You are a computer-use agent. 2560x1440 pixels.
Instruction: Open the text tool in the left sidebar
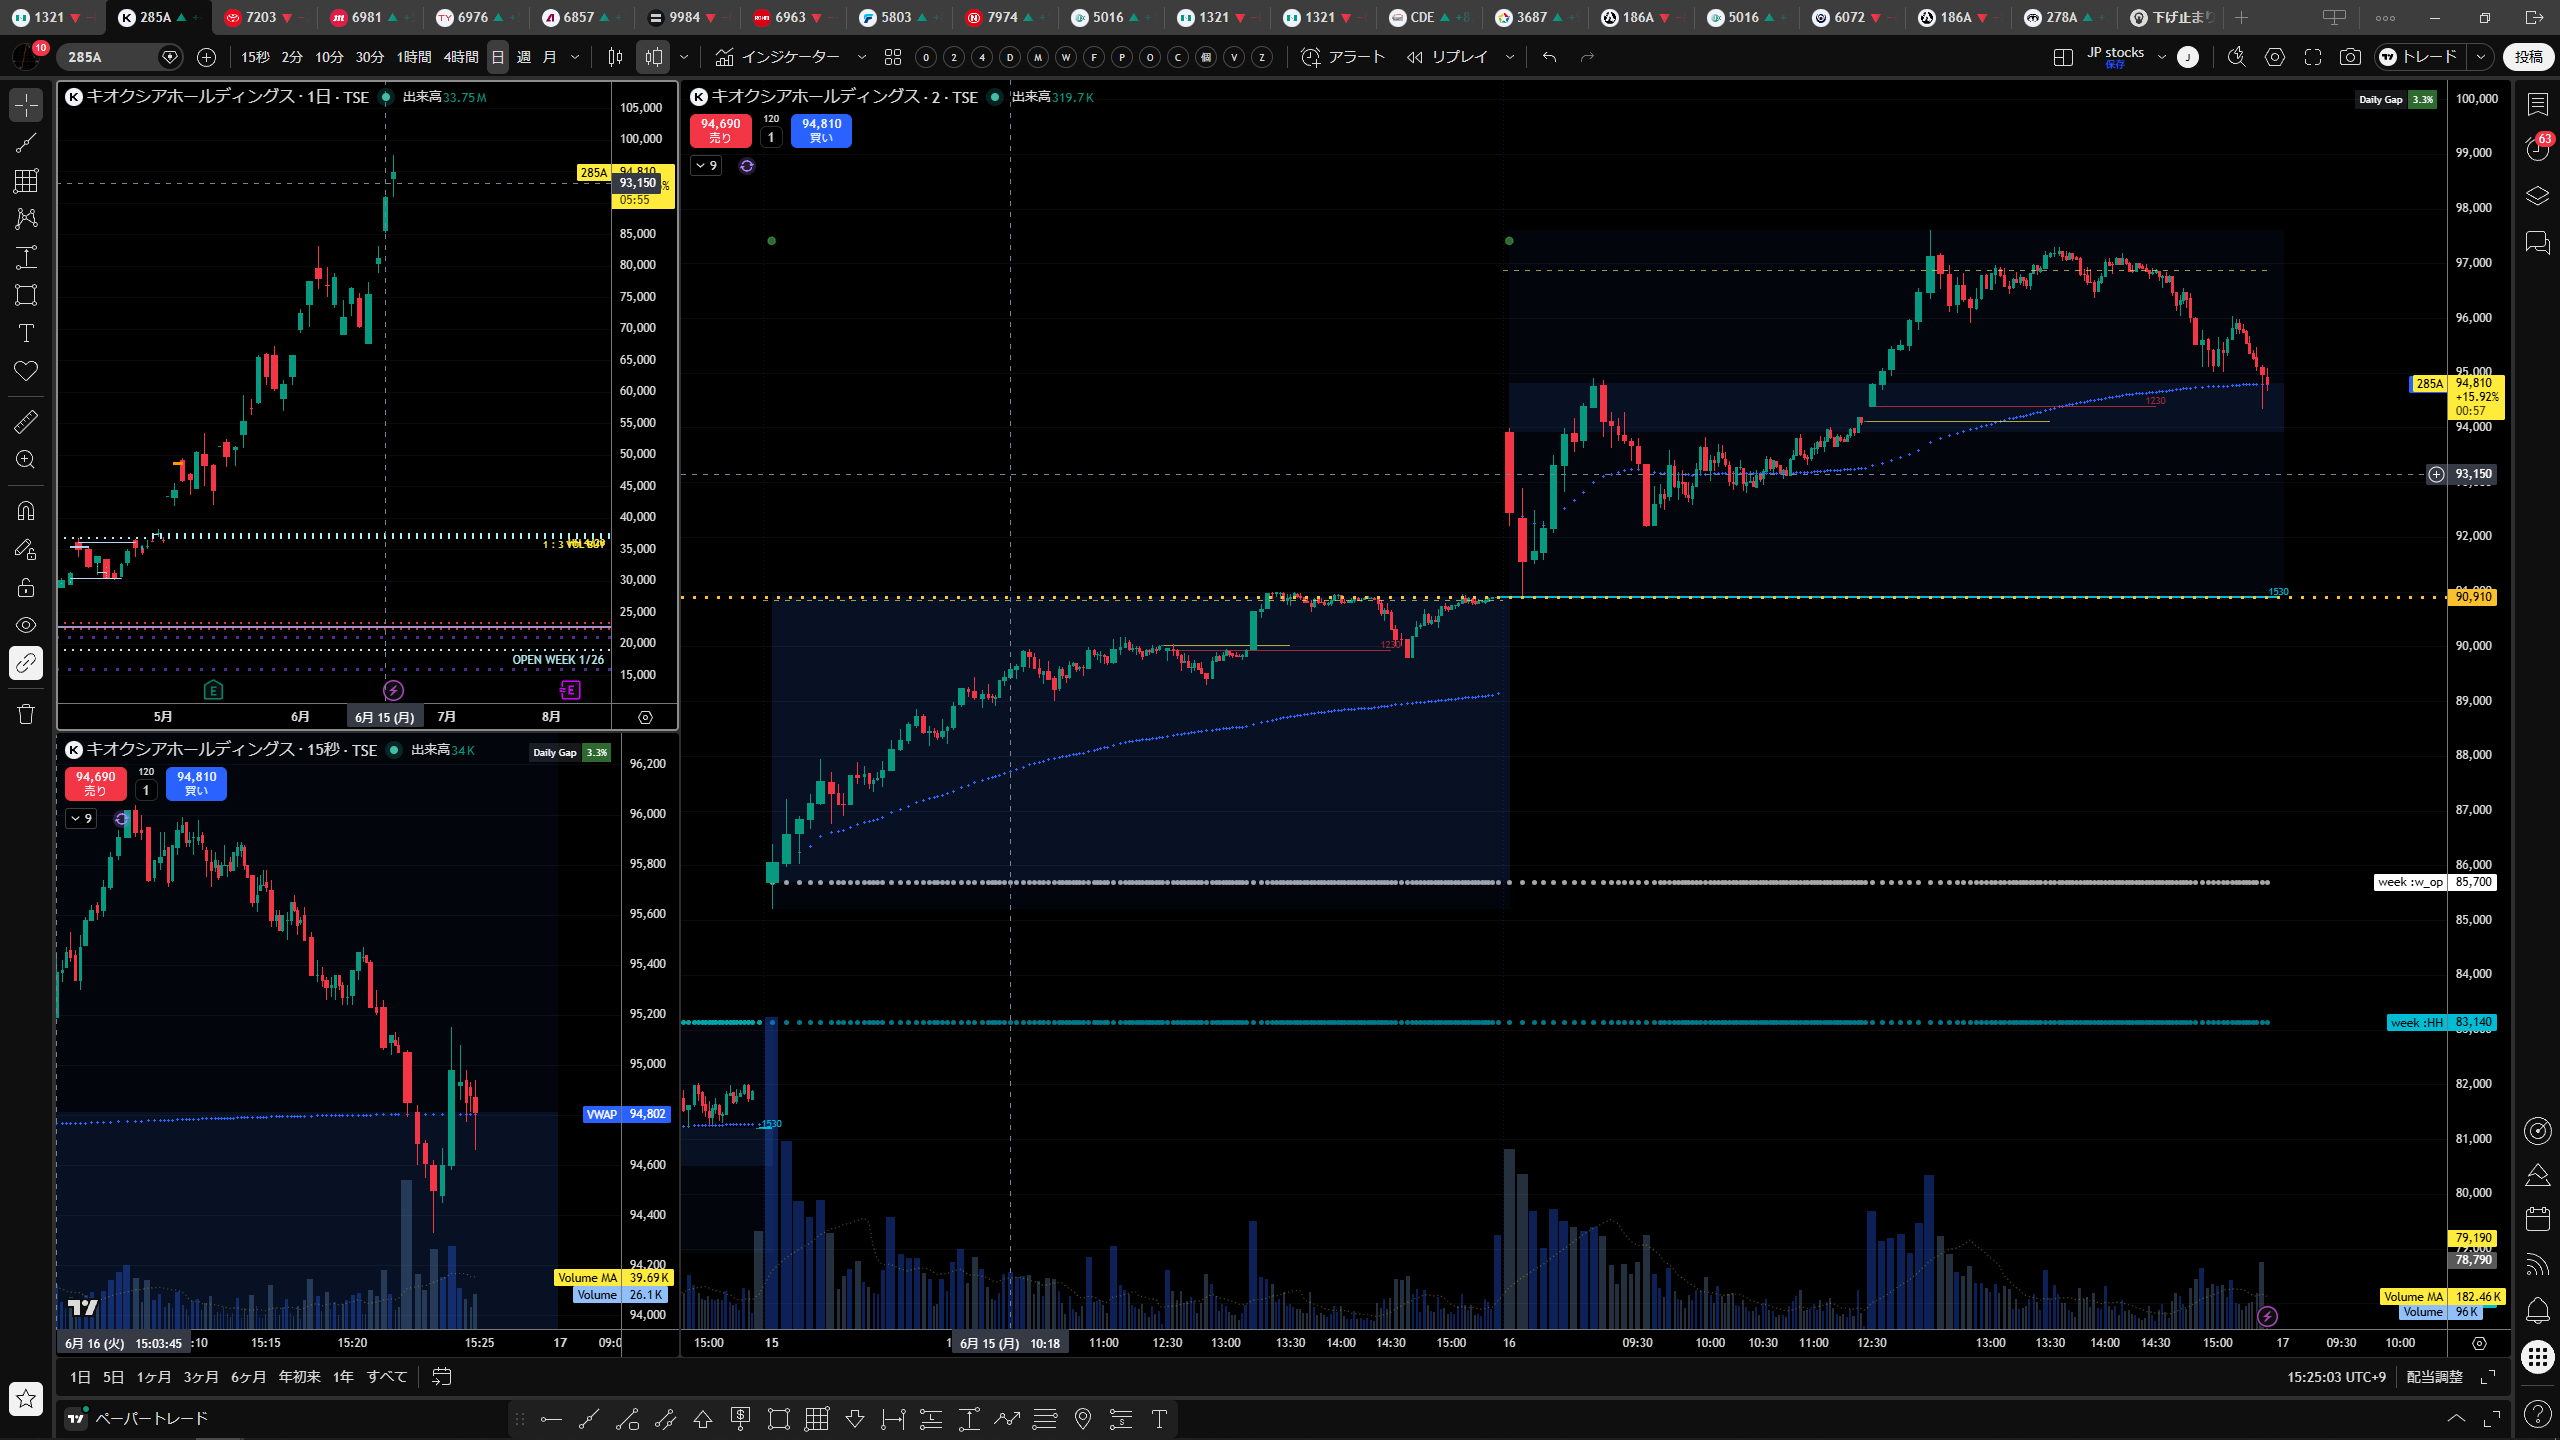click(26, 333)
